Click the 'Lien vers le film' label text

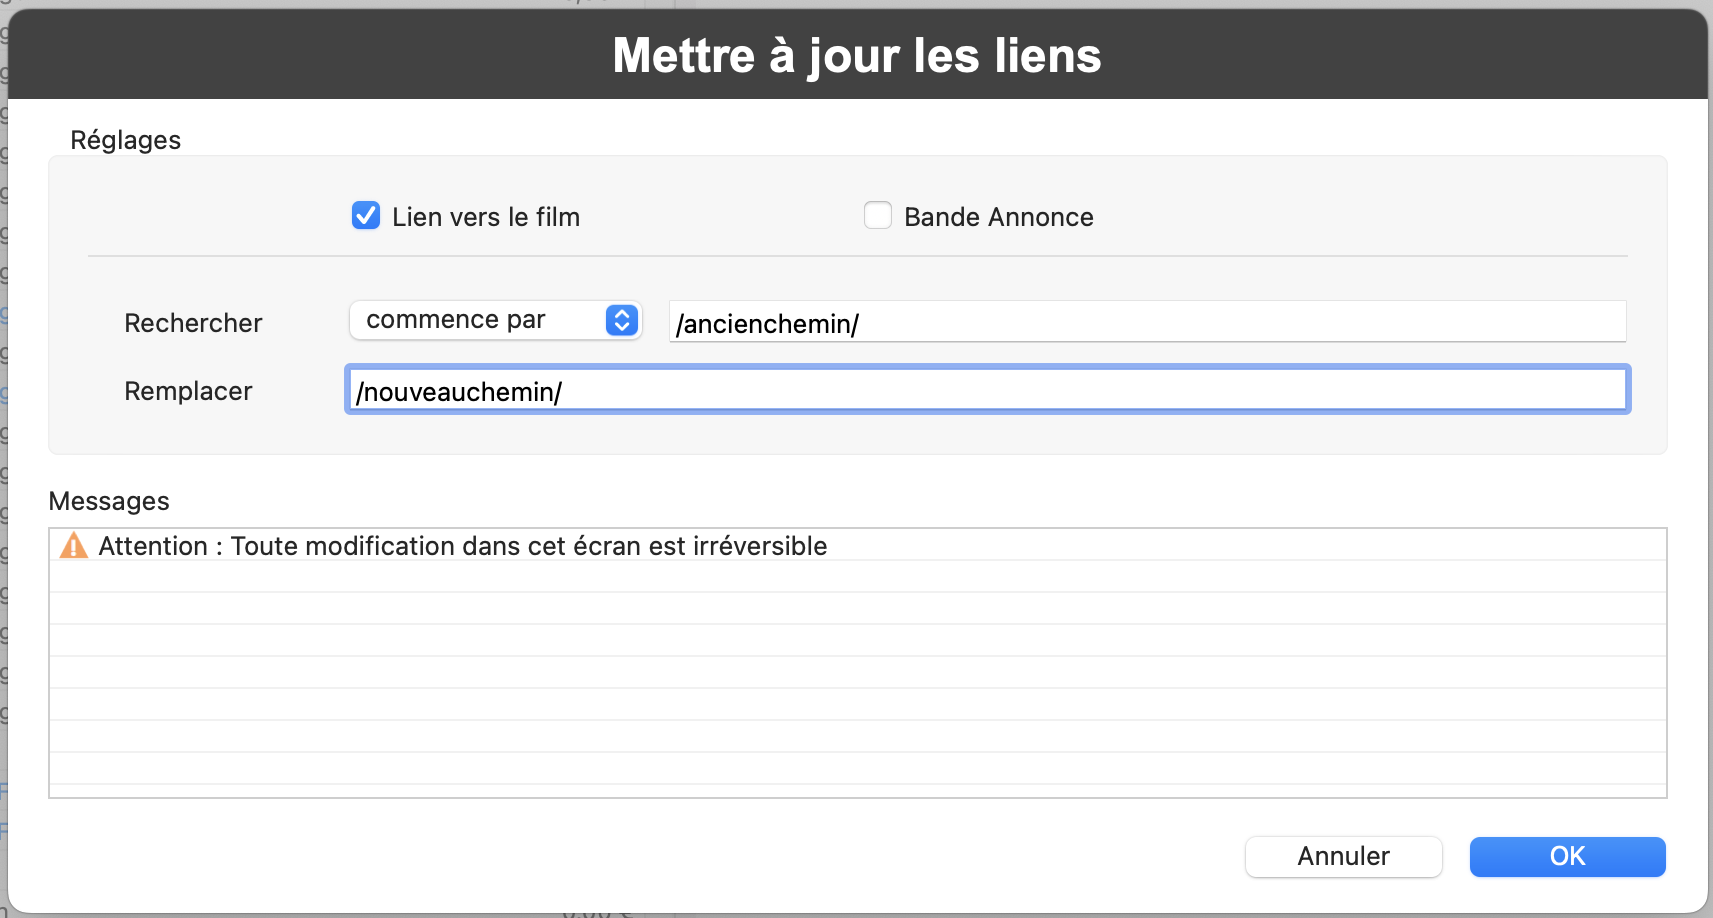click(x=485, y=217)
